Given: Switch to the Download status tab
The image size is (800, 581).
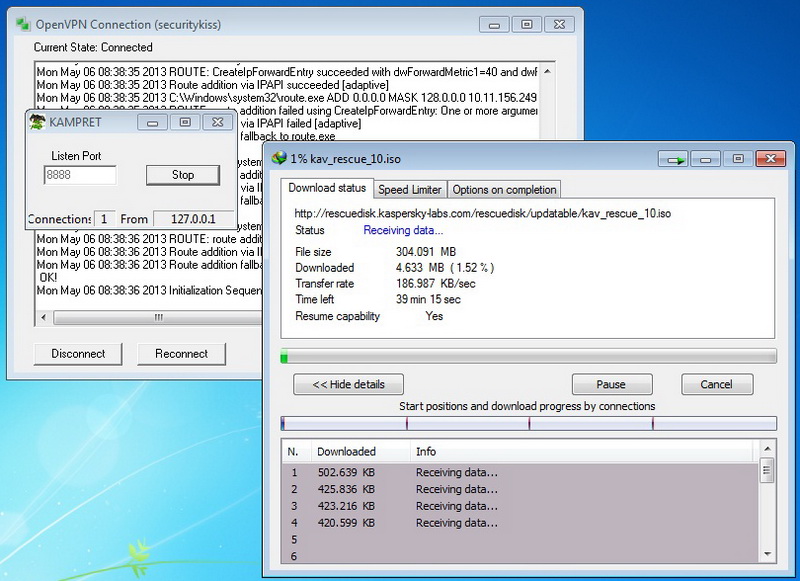Looking at the screenshot, I should tap(327, 188).
